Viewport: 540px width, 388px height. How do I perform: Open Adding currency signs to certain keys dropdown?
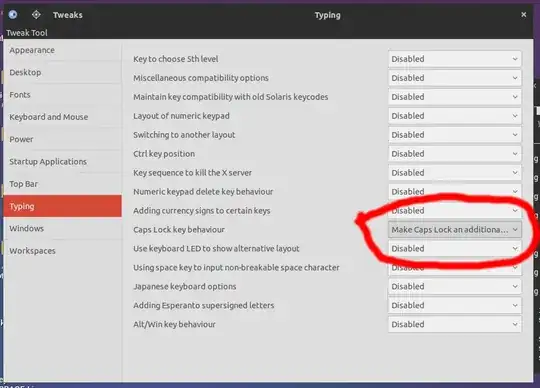point(455,210)
